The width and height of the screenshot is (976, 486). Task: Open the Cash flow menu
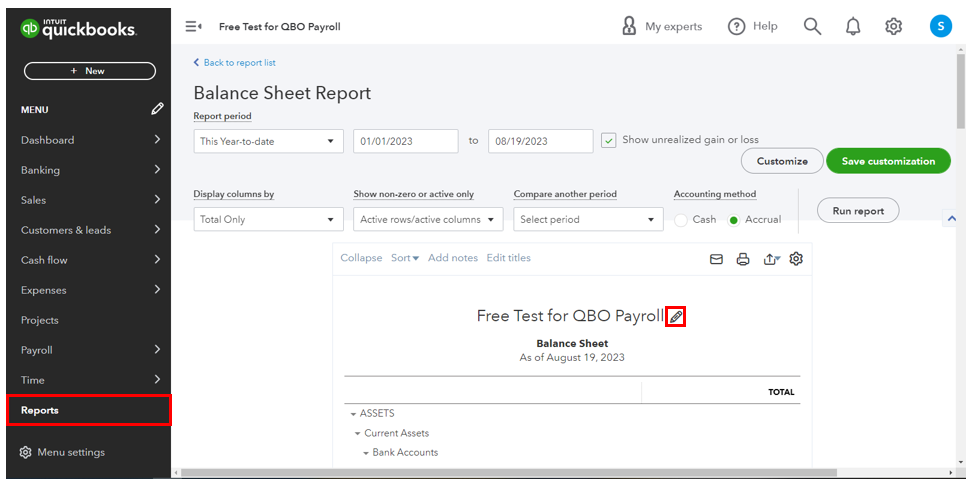pyautogui.click(x=88, y=259)
